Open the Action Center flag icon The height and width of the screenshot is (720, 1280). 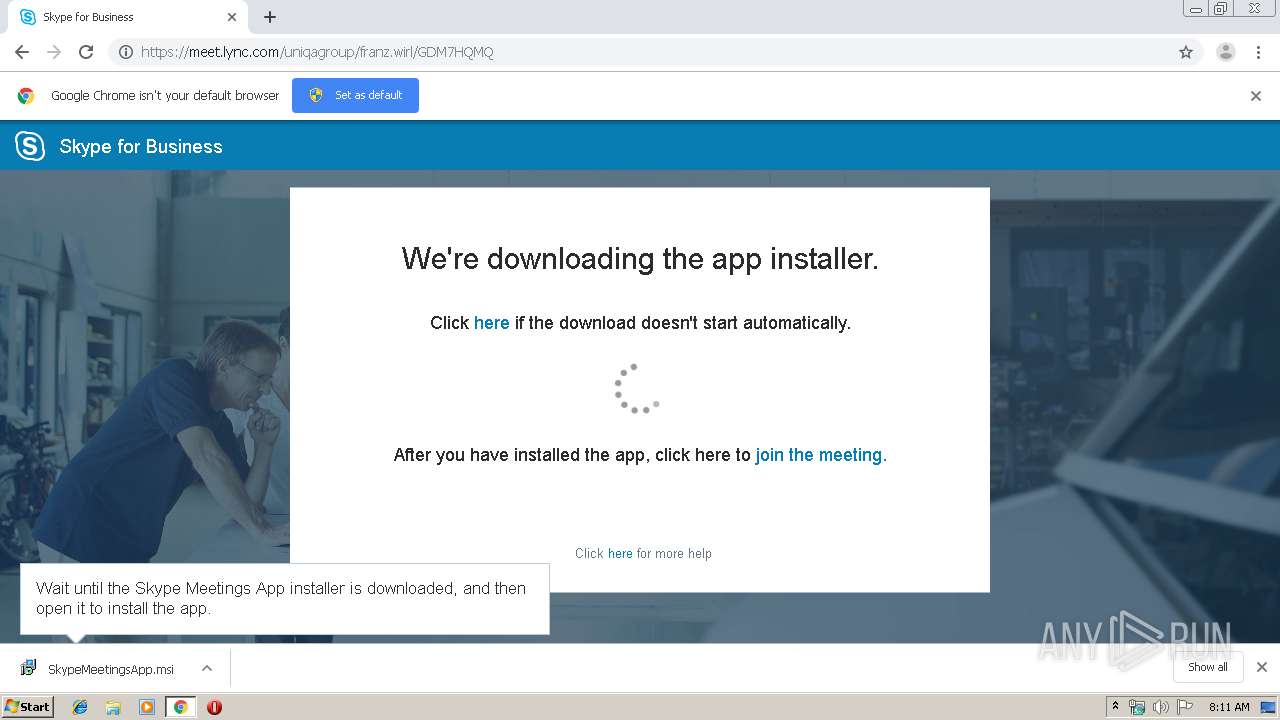[x=1185, y=707]
